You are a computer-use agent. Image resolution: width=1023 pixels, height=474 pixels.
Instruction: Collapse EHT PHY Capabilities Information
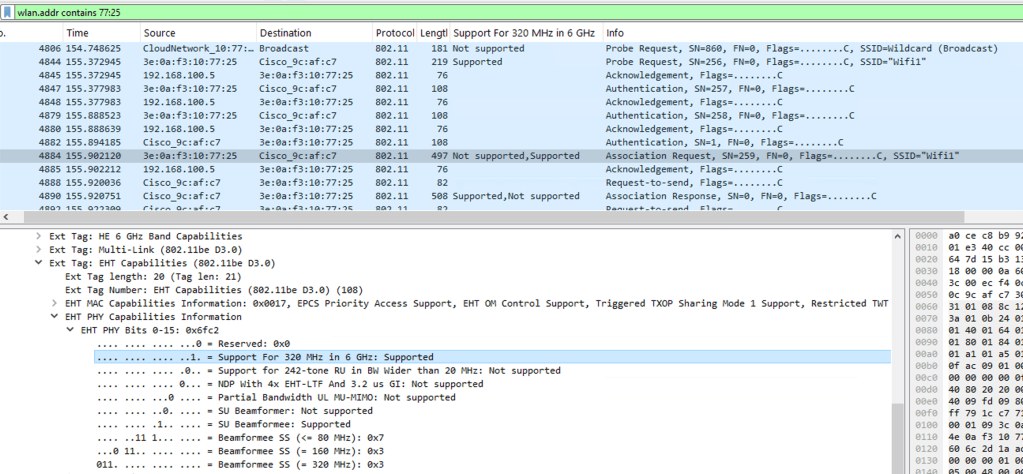55,317
